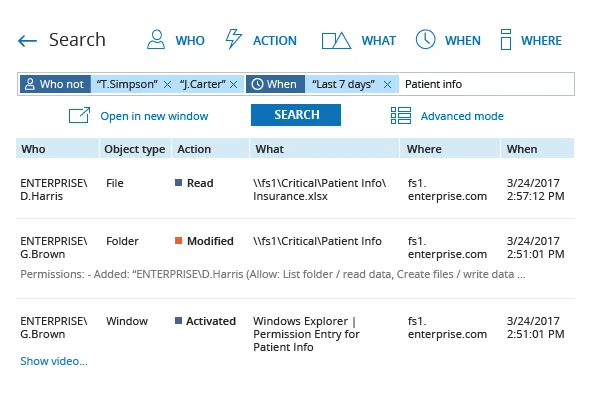The height and width of the screenshot is (395, 590).
Task: Select the "Who not" filter tag
Action: coord(55,84)
